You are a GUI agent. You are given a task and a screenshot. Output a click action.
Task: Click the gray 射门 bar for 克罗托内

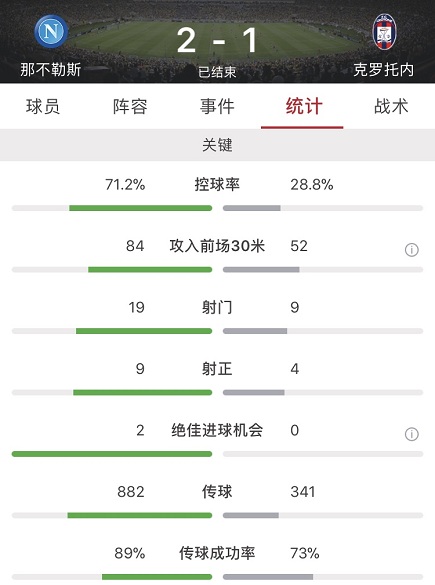pos(255,331)
